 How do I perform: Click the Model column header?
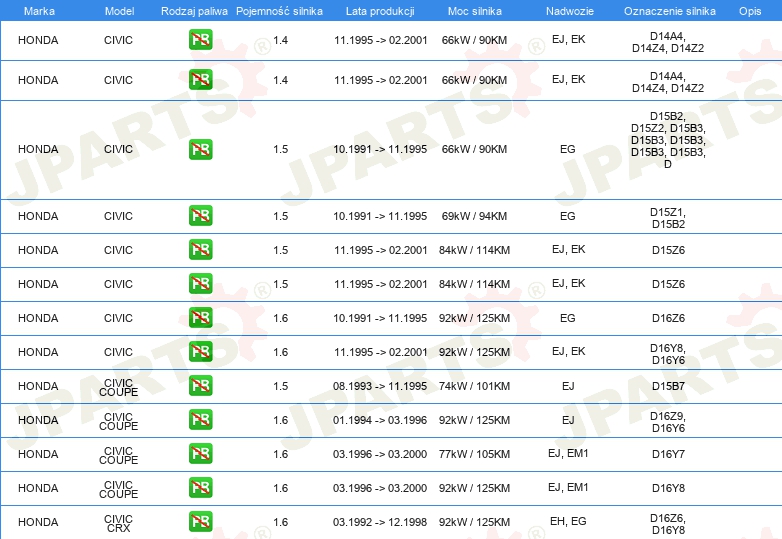(119, 11)
